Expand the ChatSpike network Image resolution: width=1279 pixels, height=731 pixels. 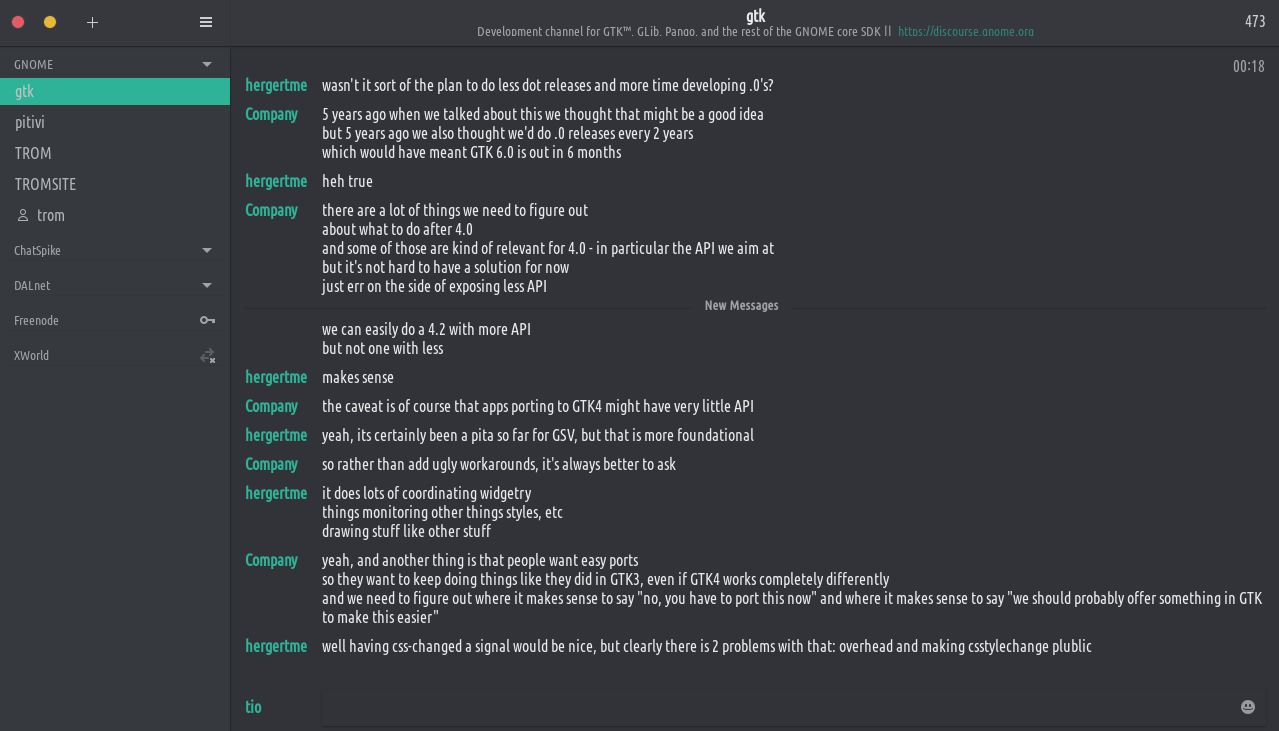point(207,250)
